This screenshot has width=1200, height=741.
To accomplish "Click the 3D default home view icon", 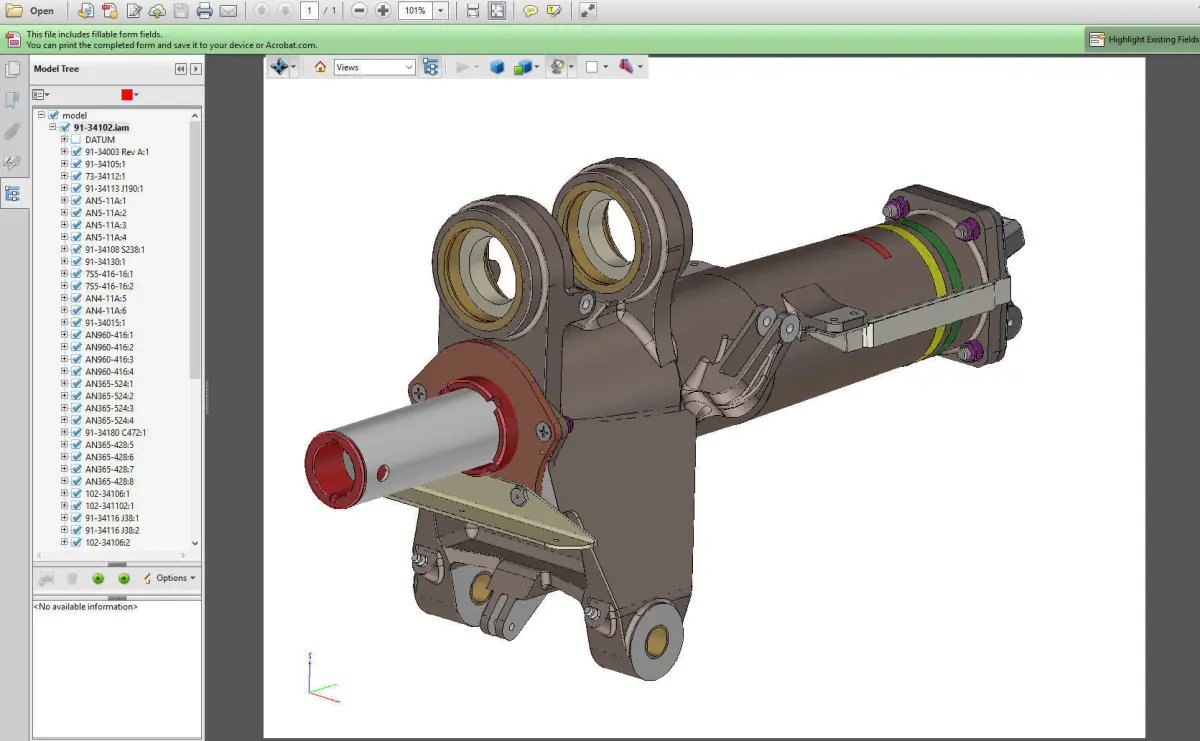I will [320, 67].
